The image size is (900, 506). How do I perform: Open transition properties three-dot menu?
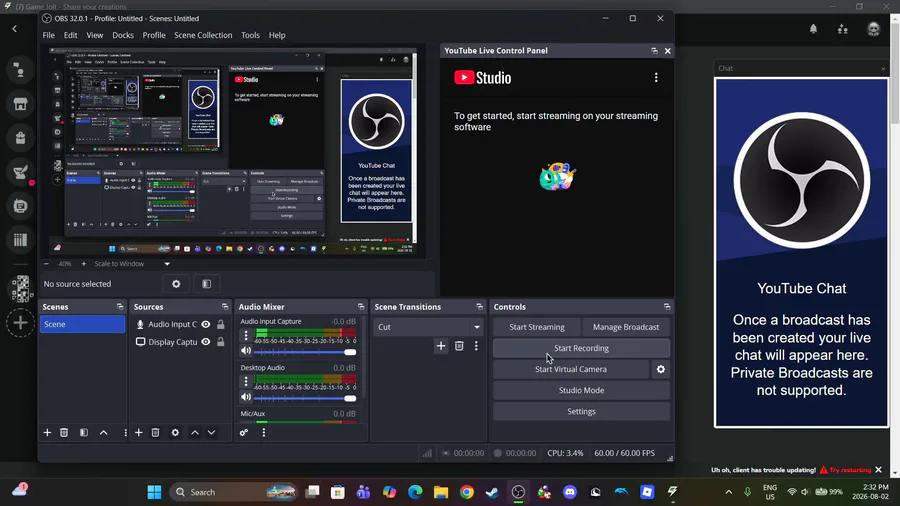[476, 346]
